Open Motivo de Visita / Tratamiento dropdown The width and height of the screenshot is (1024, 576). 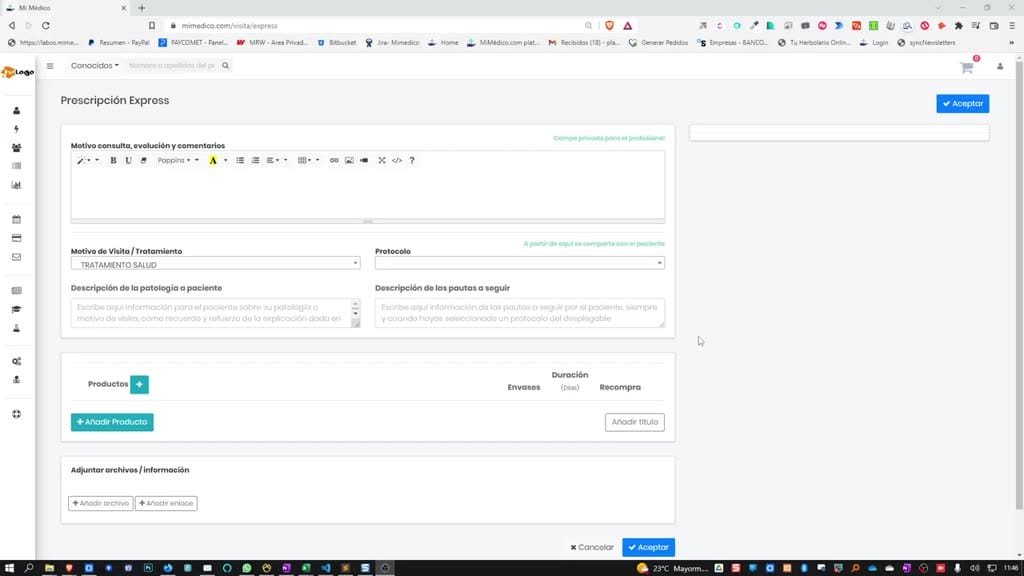click(216, 264)
